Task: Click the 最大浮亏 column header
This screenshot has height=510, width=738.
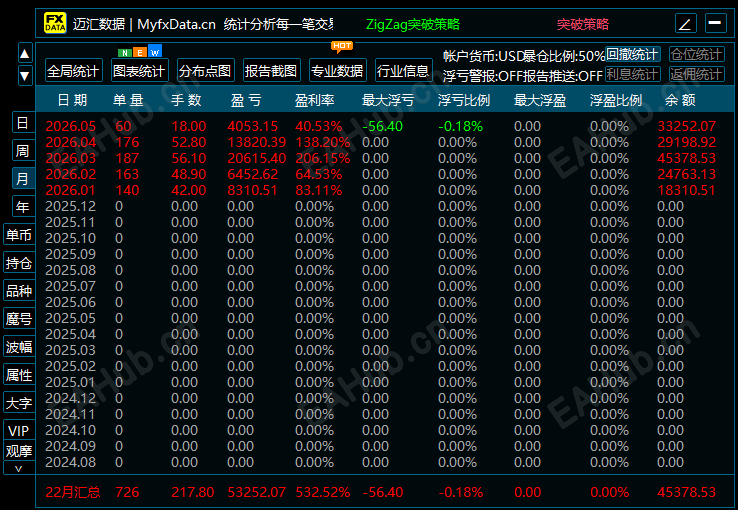Action: [388, 100]
